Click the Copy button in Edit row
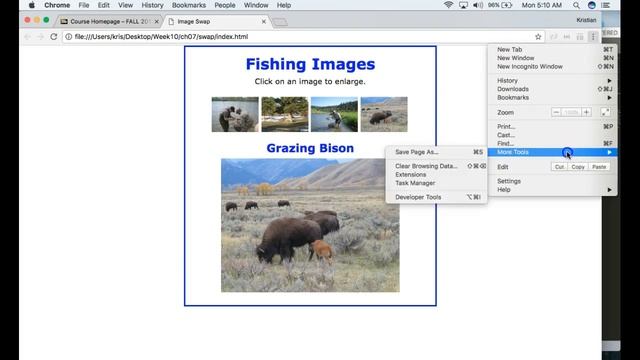 [578, 167]
